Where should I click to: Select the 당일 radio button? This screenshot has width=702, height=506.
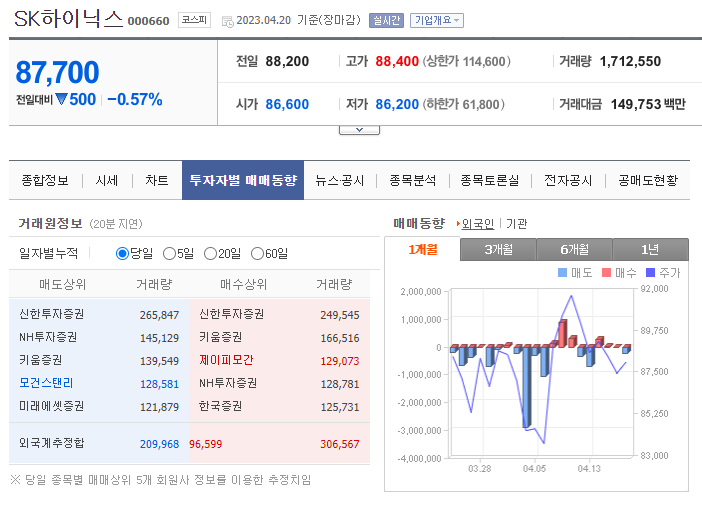[122, 254]
